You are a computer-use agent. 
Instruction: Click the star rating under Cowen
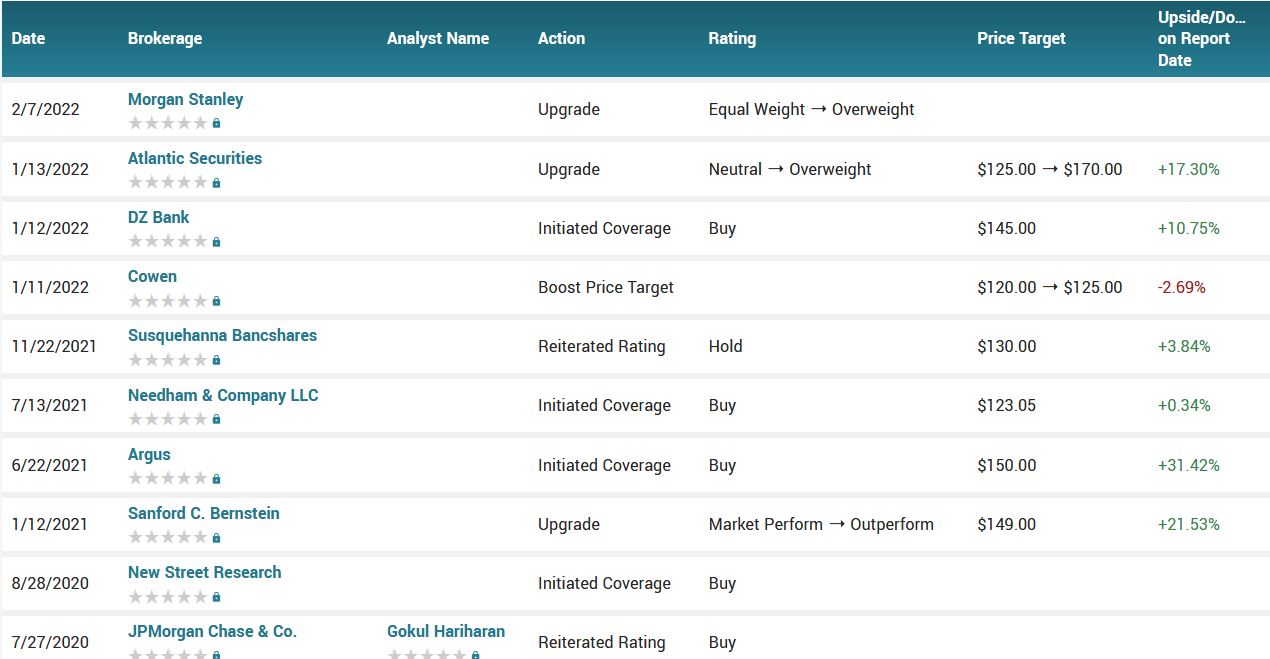point(168,300)
